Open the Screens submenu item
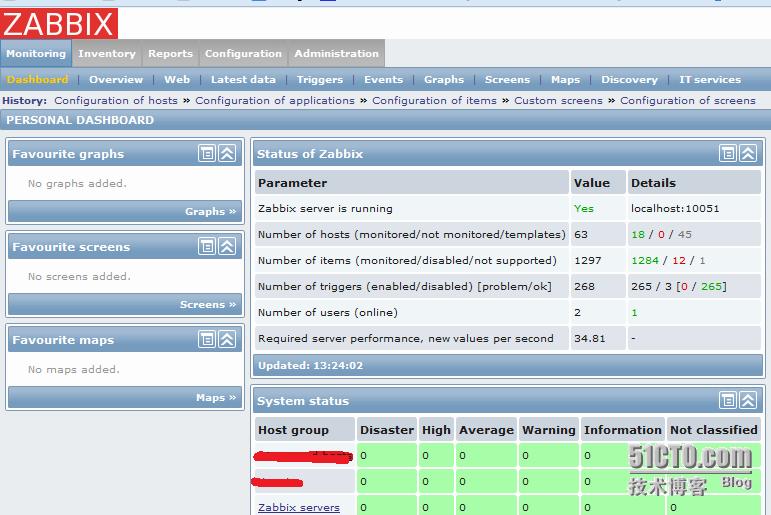The height and width of the screenshot is (515, 771). click(x=507, y=79)
